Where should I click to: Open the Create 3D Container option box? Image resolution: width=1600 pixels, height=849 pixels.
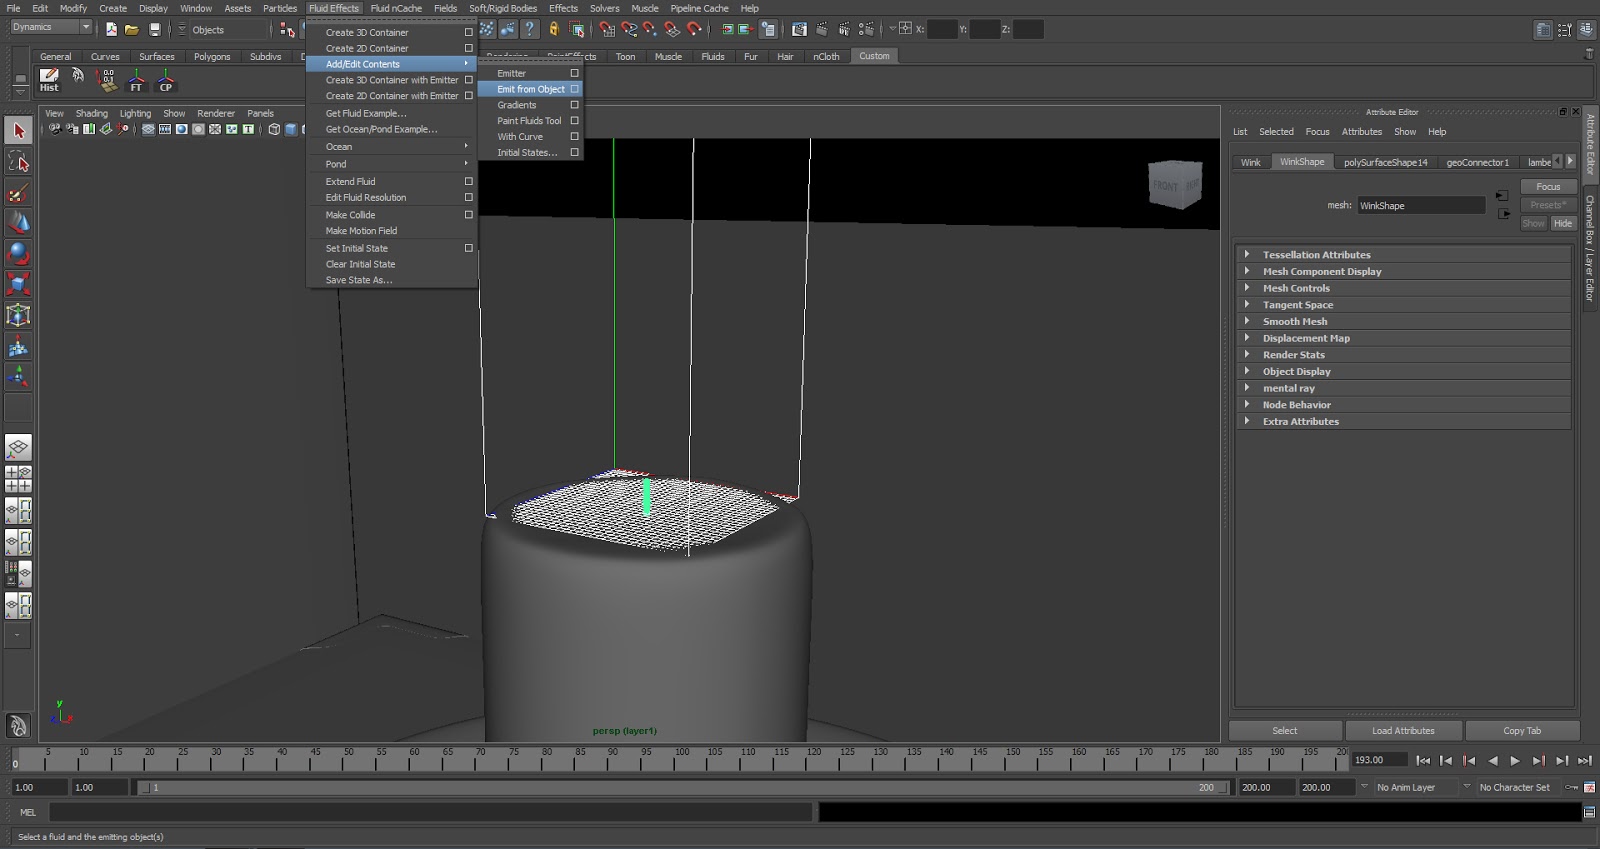coord(468,32)
